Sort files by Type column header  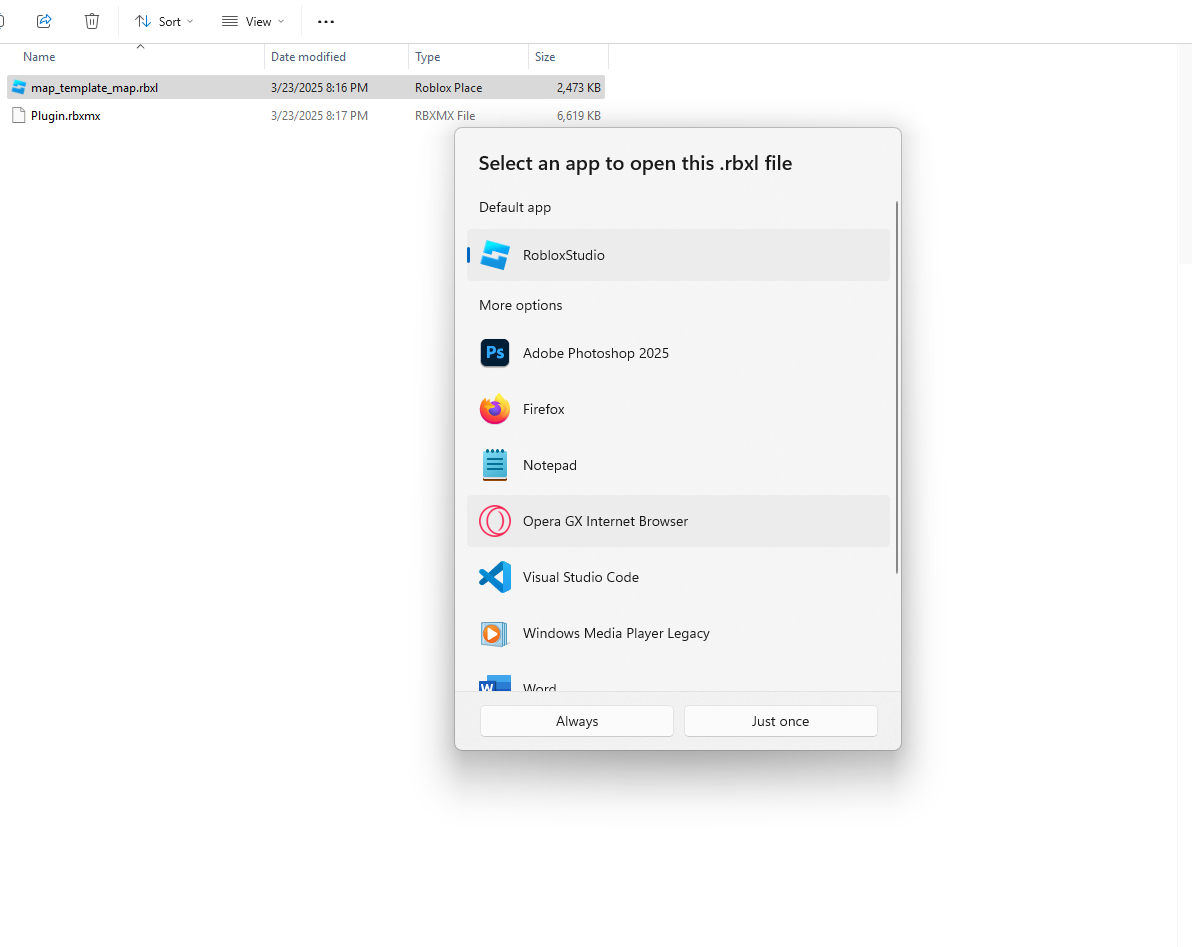(427, 57)
